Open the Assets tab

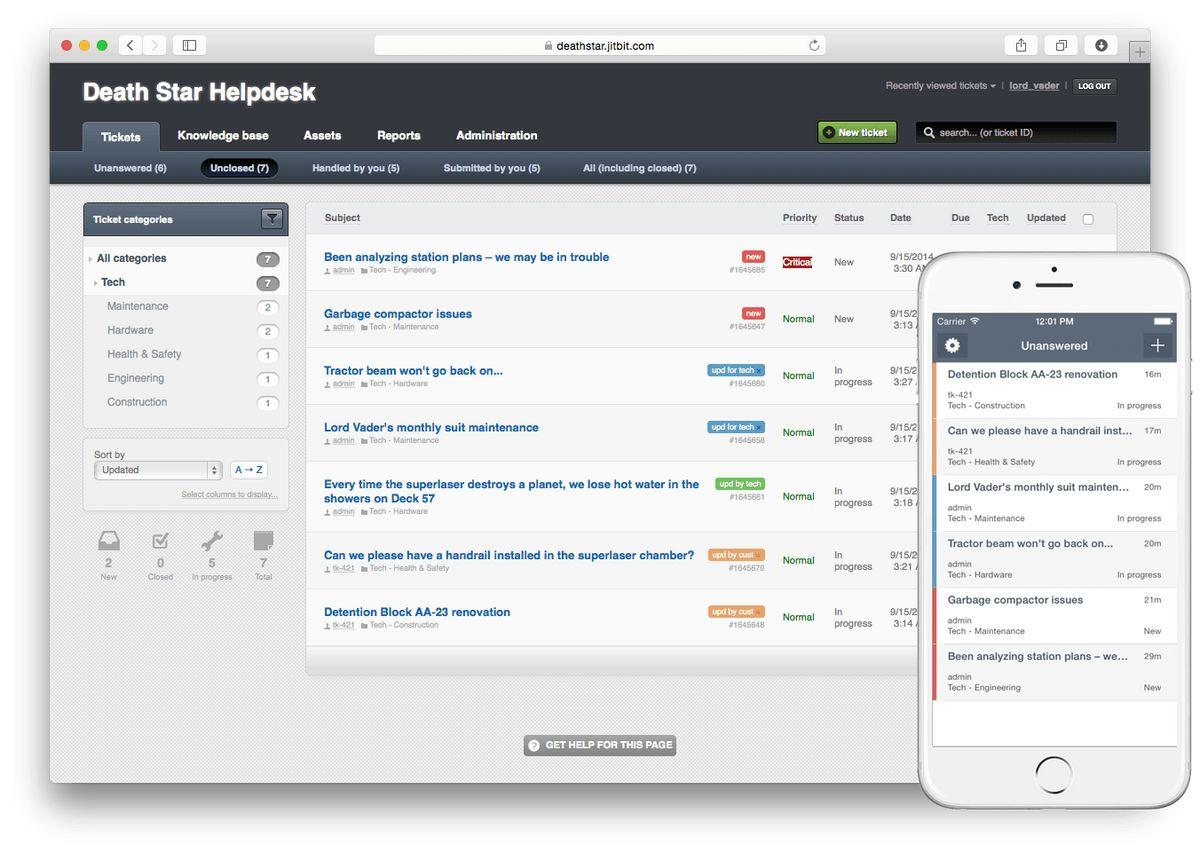(x=322, y=135)
